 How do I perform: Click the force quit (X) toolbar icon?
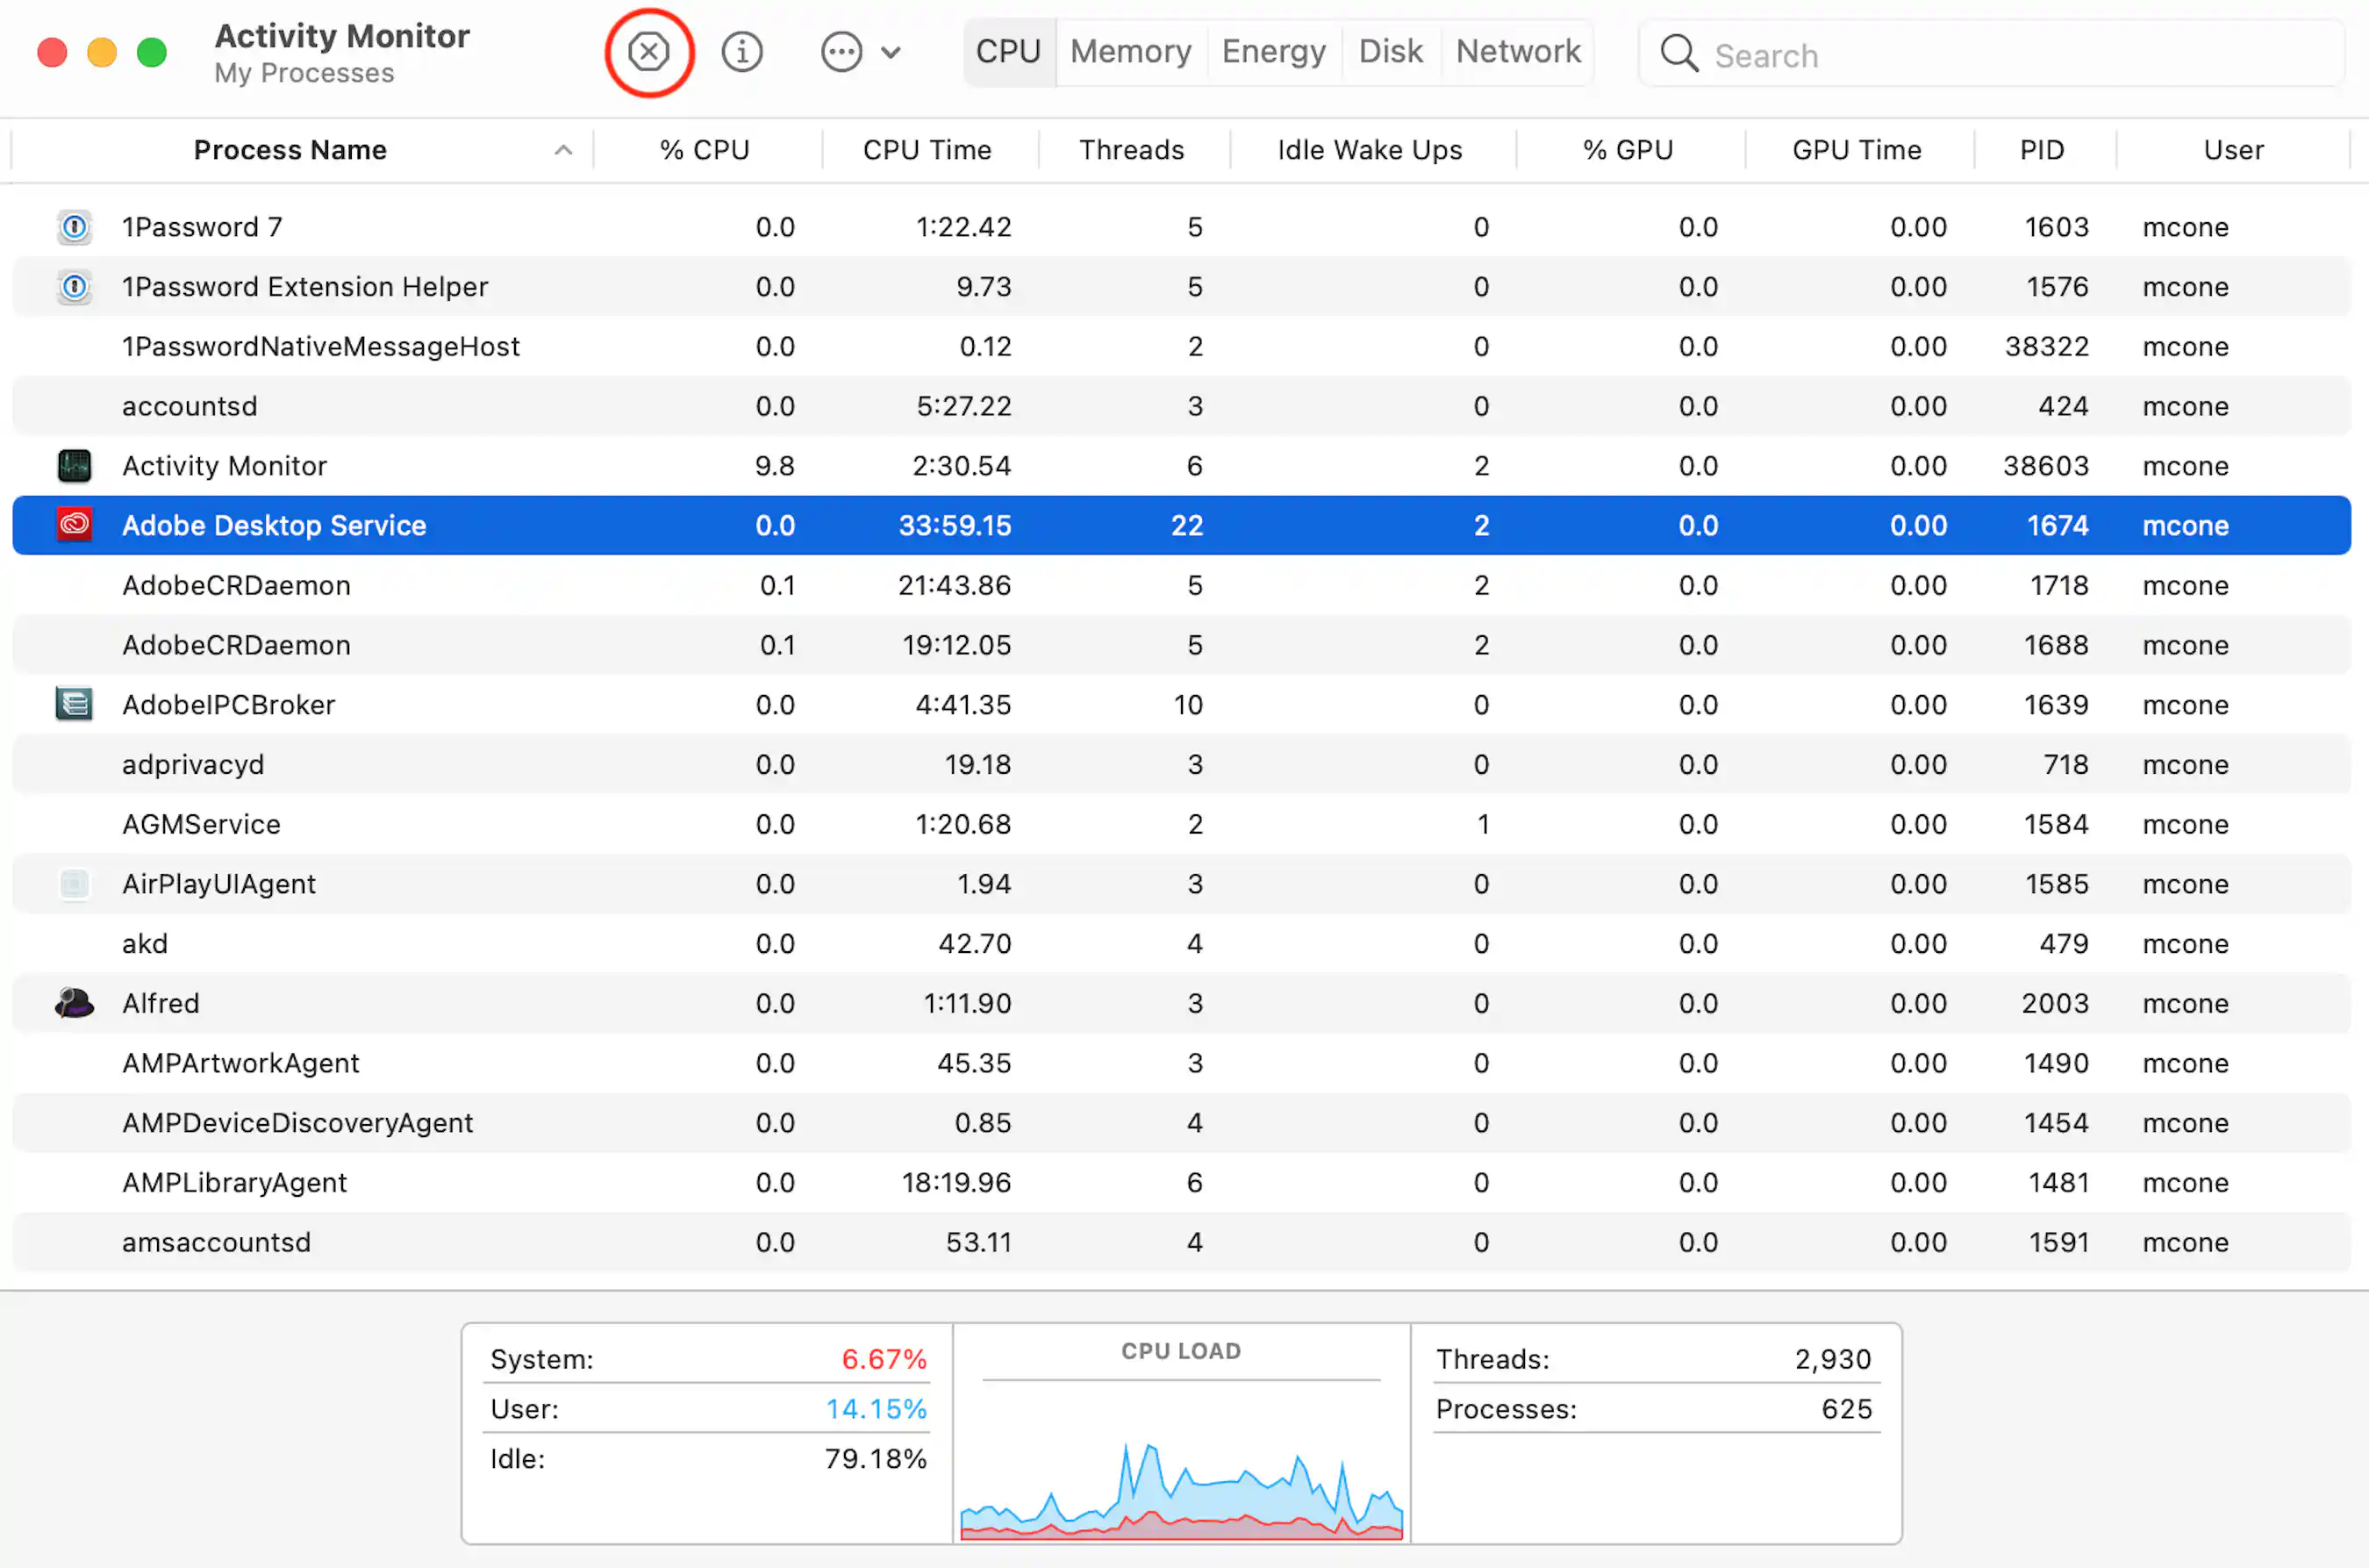[649, 51]
